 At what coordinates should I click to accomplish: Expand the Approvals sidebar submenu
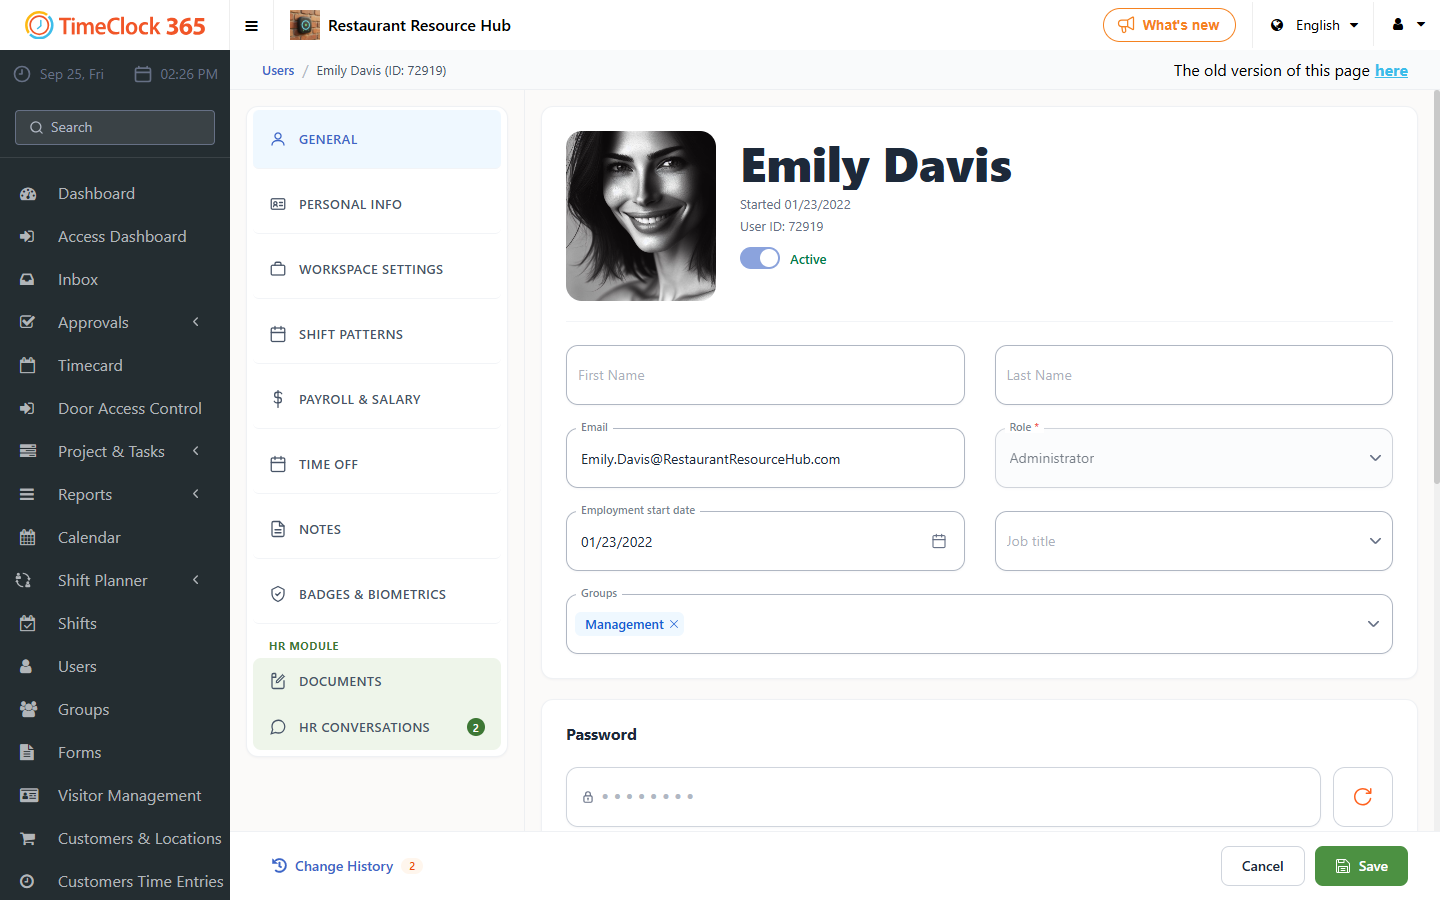point(196,322)
